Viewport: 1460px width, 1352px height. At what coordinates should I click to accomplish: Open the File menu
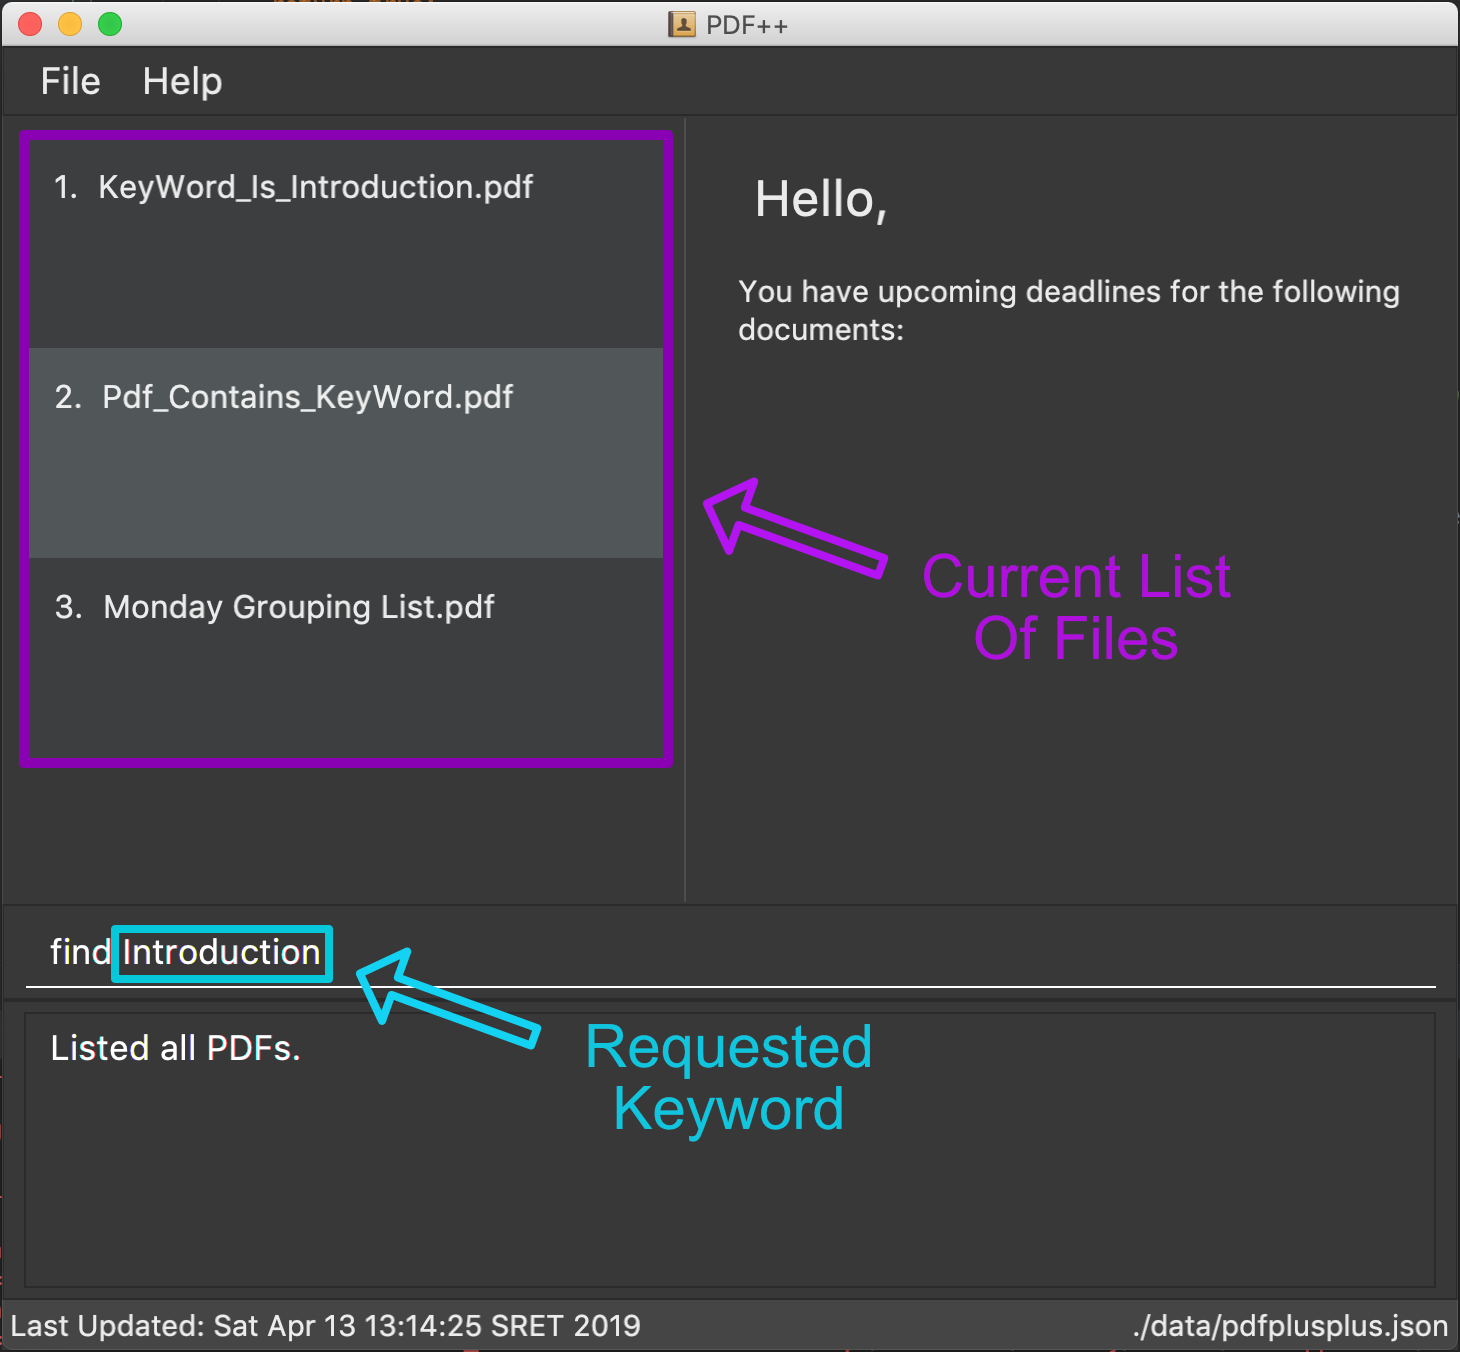(70, 81)
